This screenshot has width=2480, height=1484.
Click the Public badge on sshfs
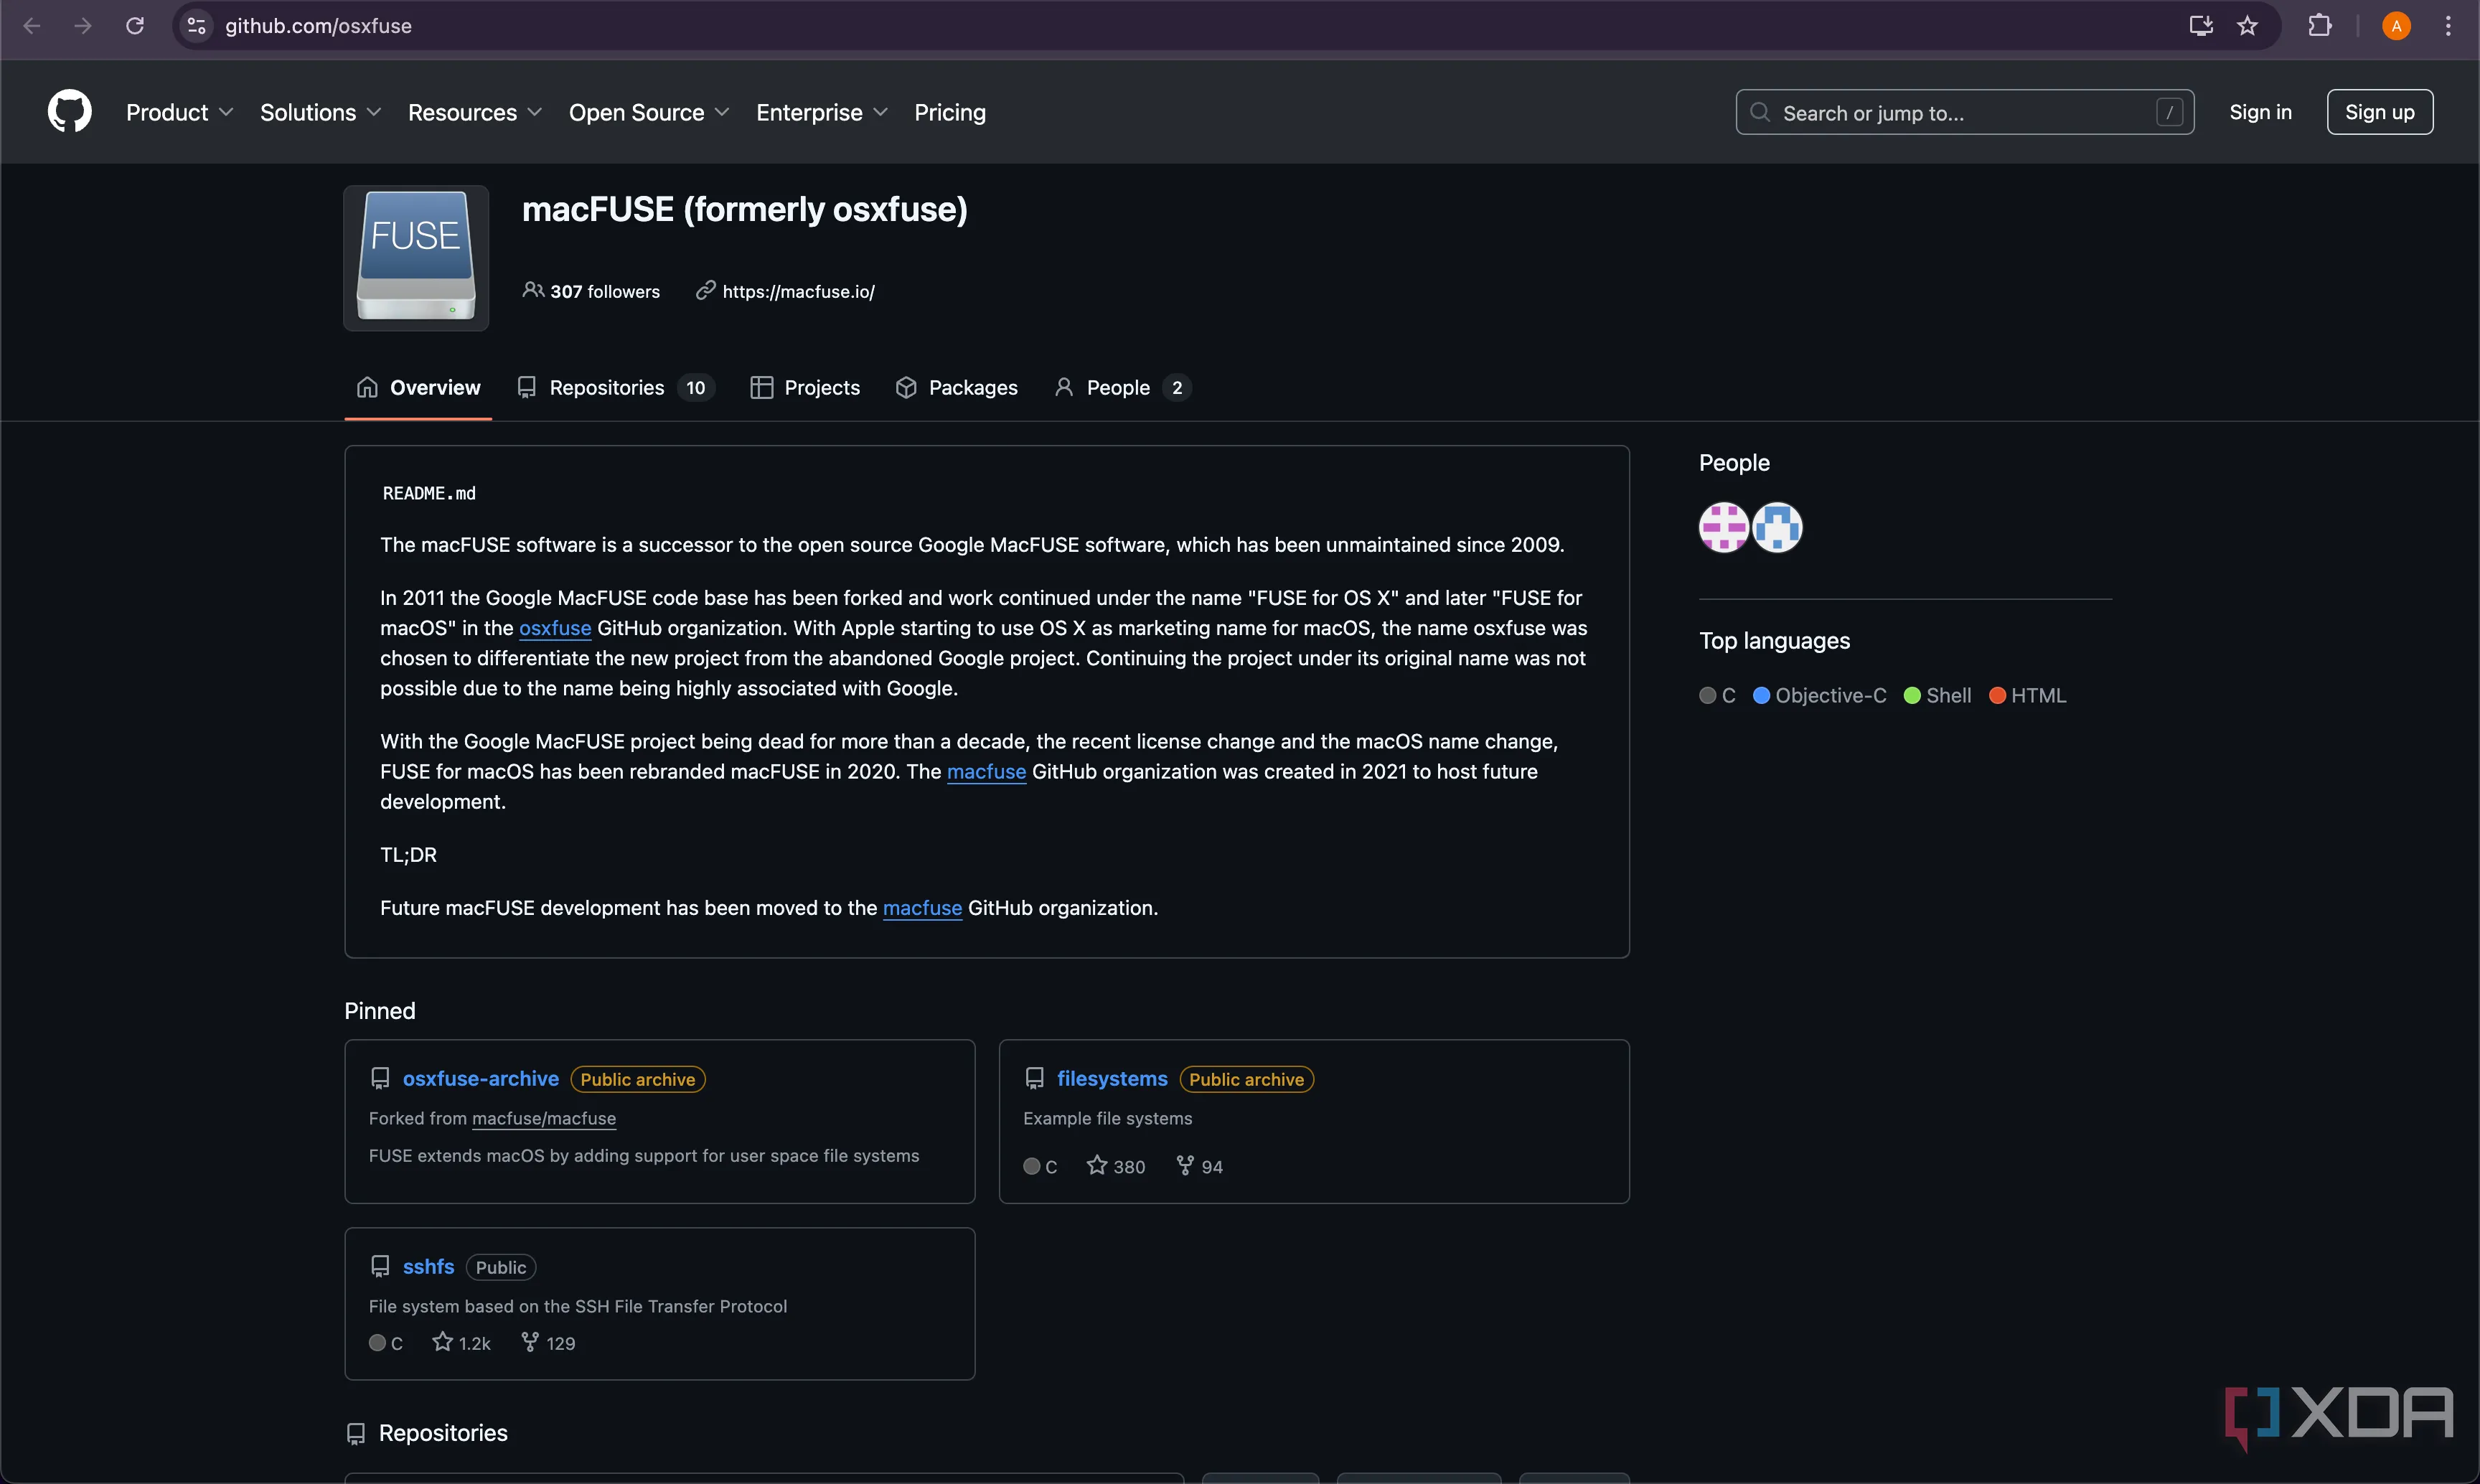pyautogui.click(x=501, y=1267)
